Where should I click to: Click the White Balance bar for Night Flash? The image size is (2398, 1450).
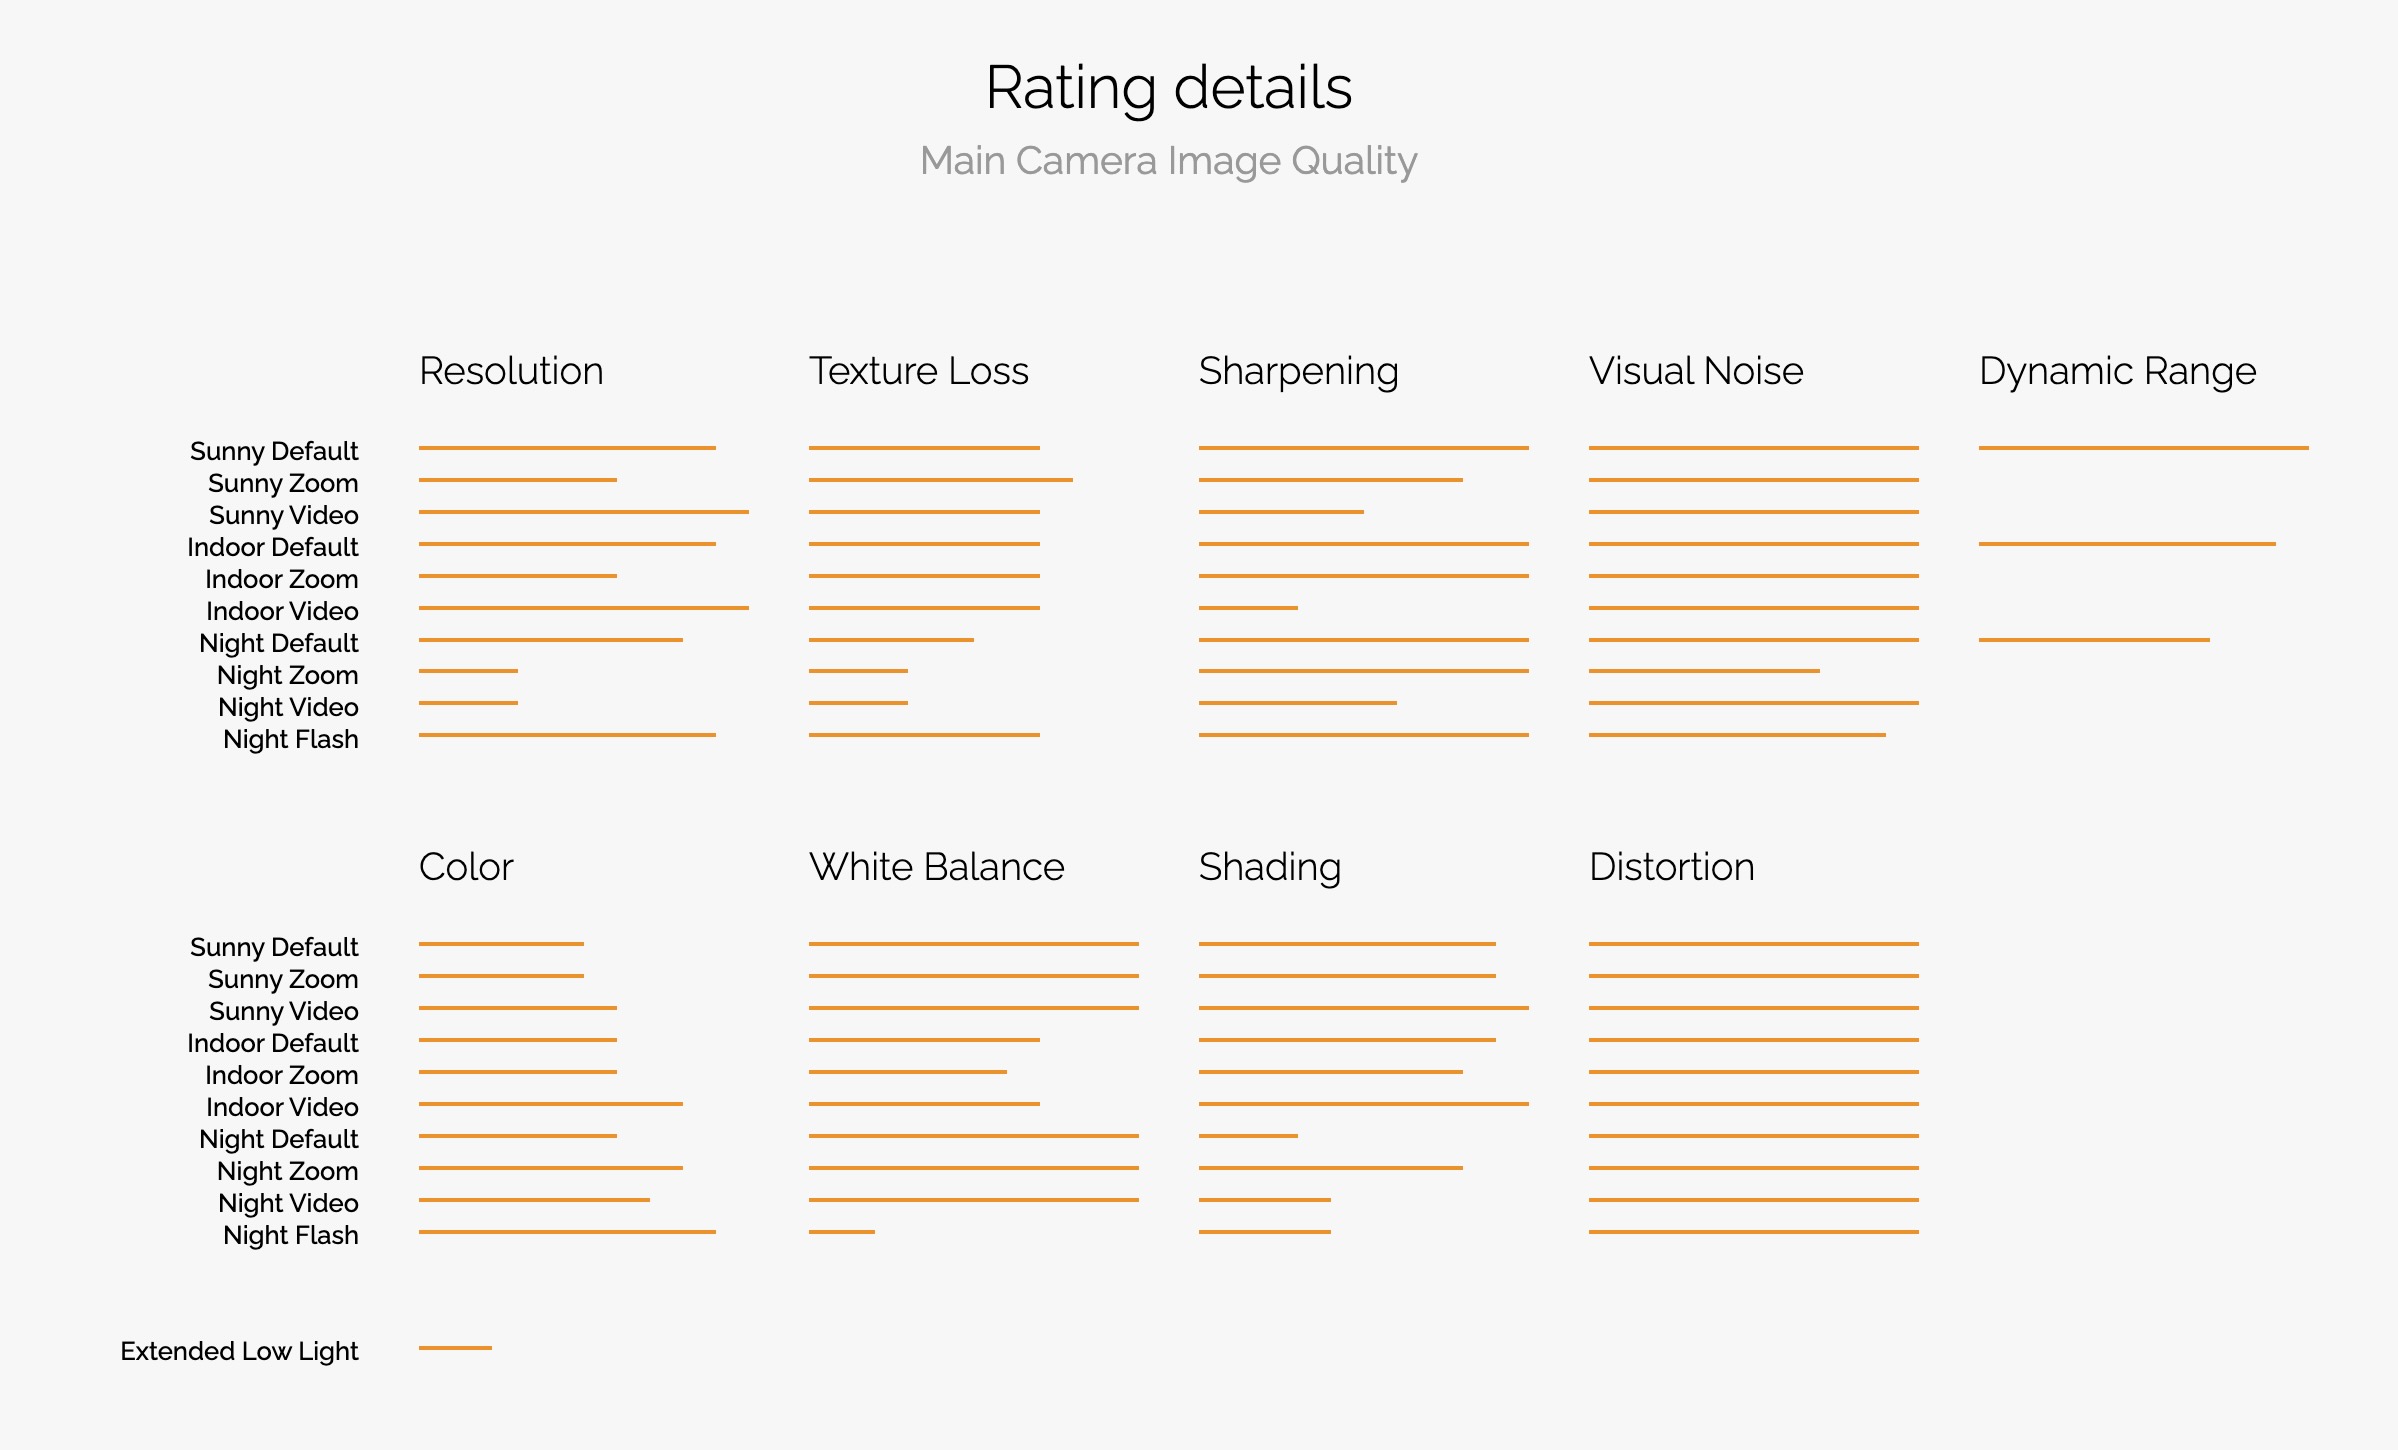[x=841, y=1232]
